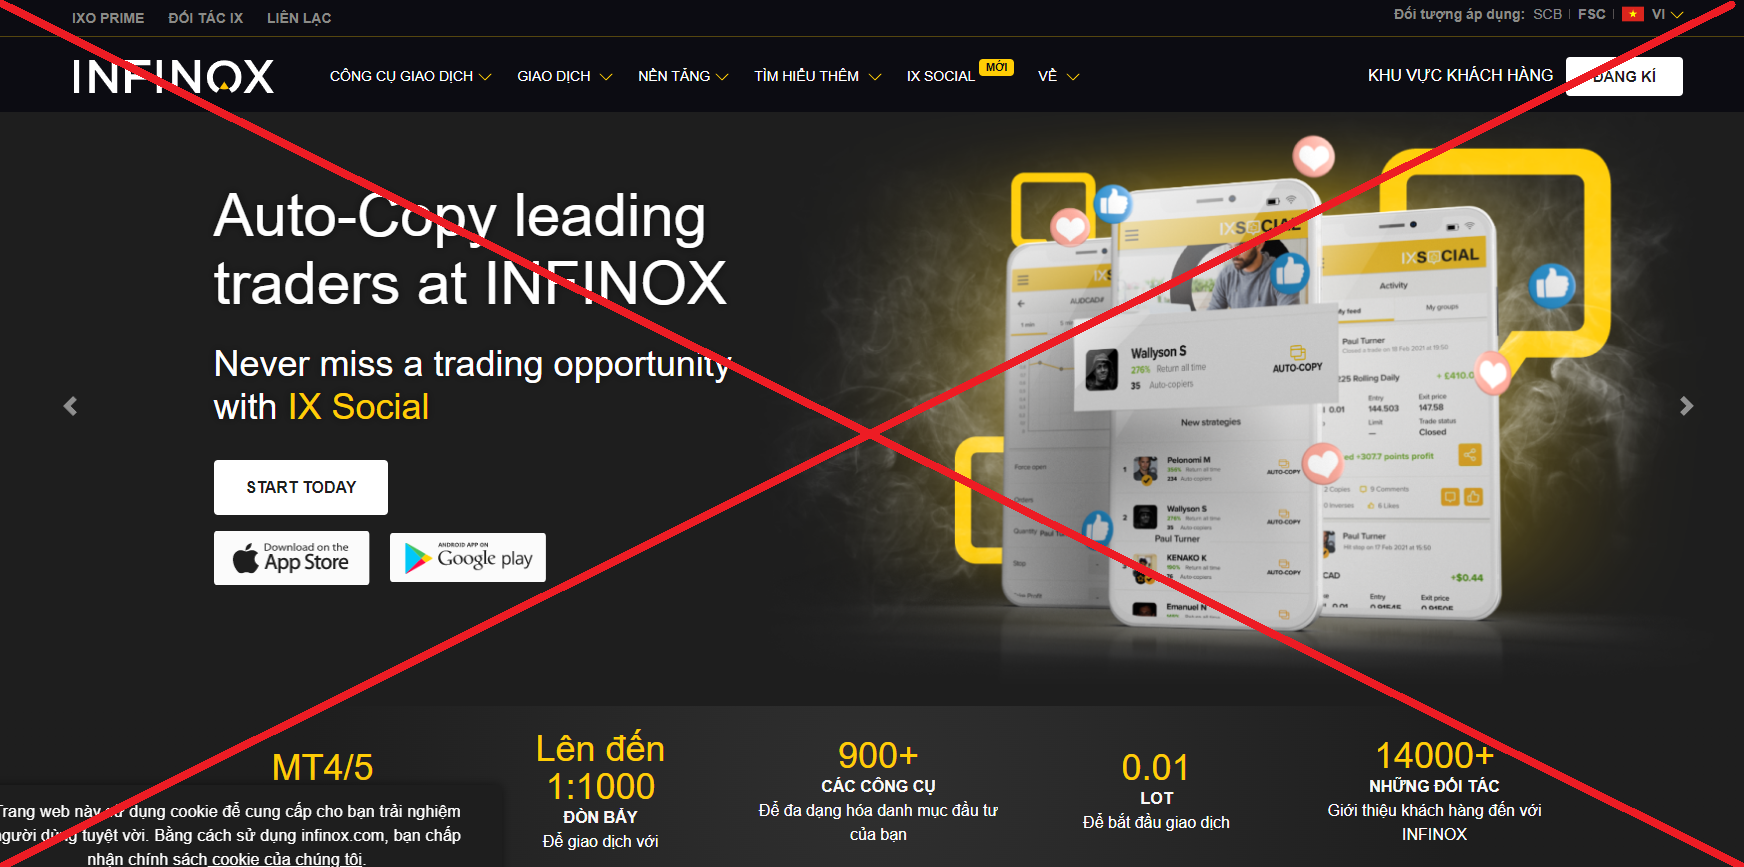Image resolution: width=1744 pixels, height=867 pixels.
Task: Click the Vietnam flag language icon
Action: click(x=1633, y=14)
